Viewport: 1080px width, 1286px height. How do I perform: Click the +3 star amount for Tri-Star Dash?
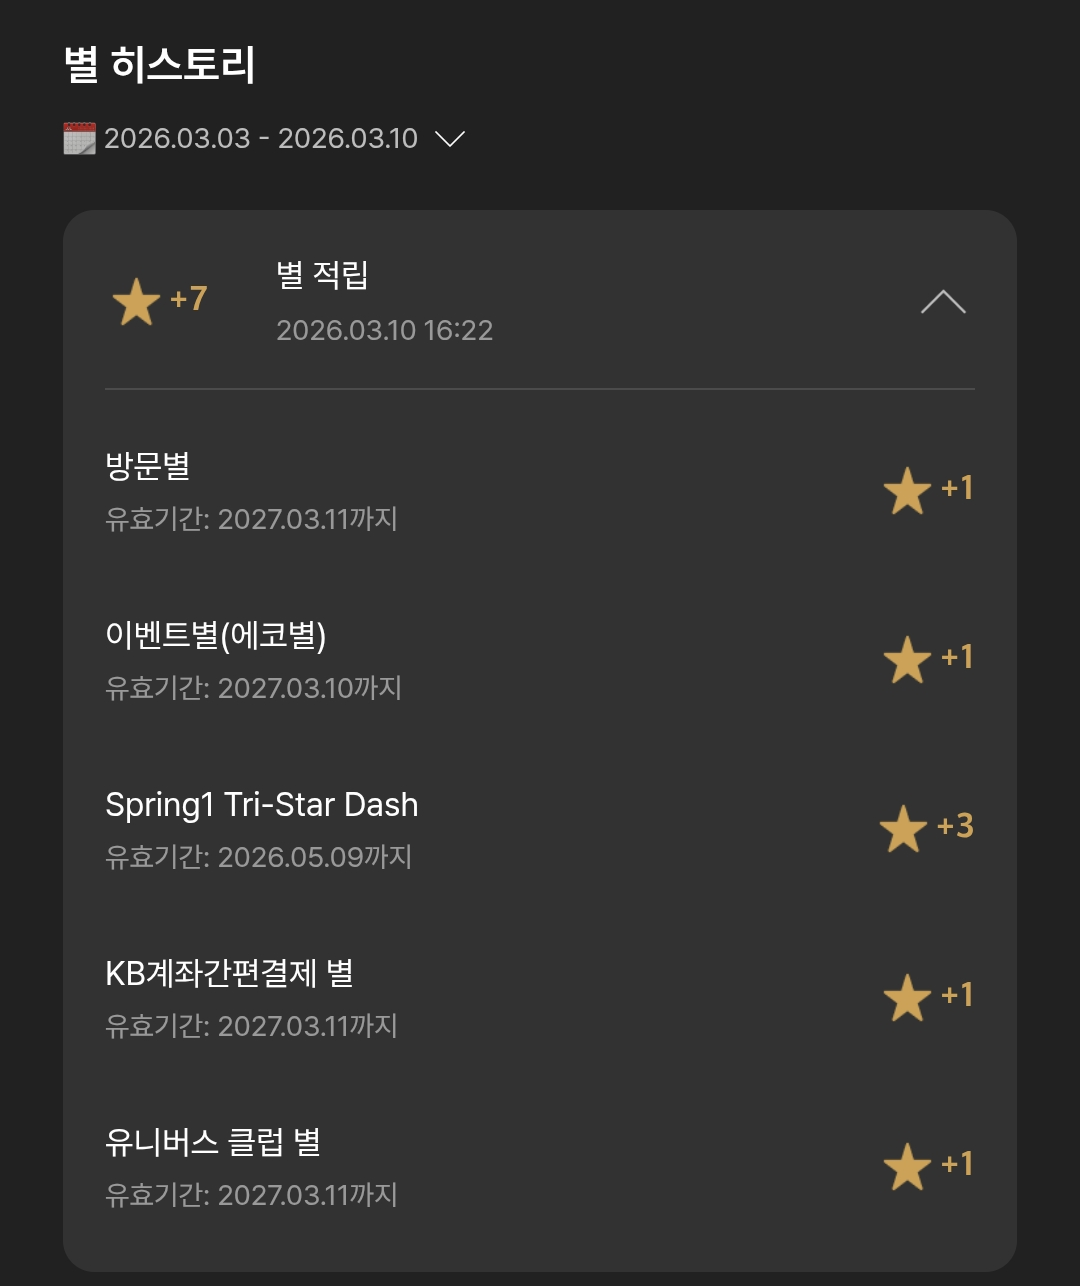(955, 826)
